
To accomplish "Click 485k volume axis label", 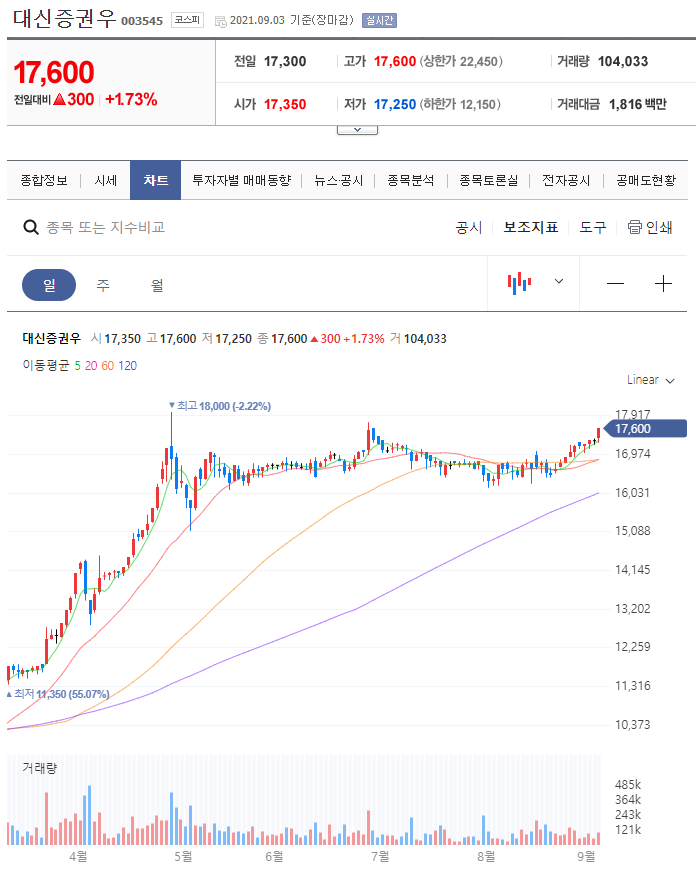I will (628, 785).
